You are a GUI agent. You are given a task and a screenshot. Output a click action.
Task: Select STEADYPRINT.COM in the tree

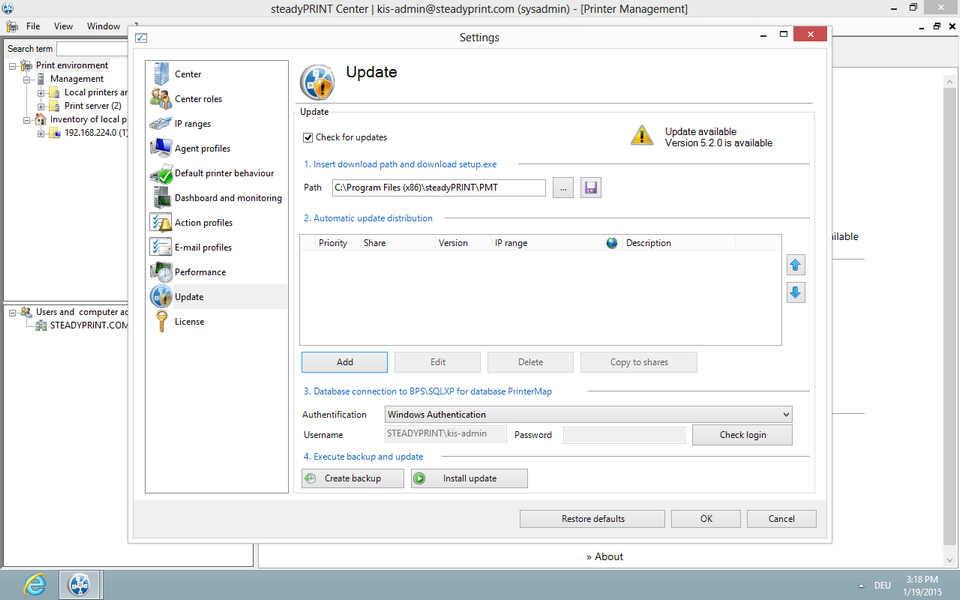tap(89, 325)
